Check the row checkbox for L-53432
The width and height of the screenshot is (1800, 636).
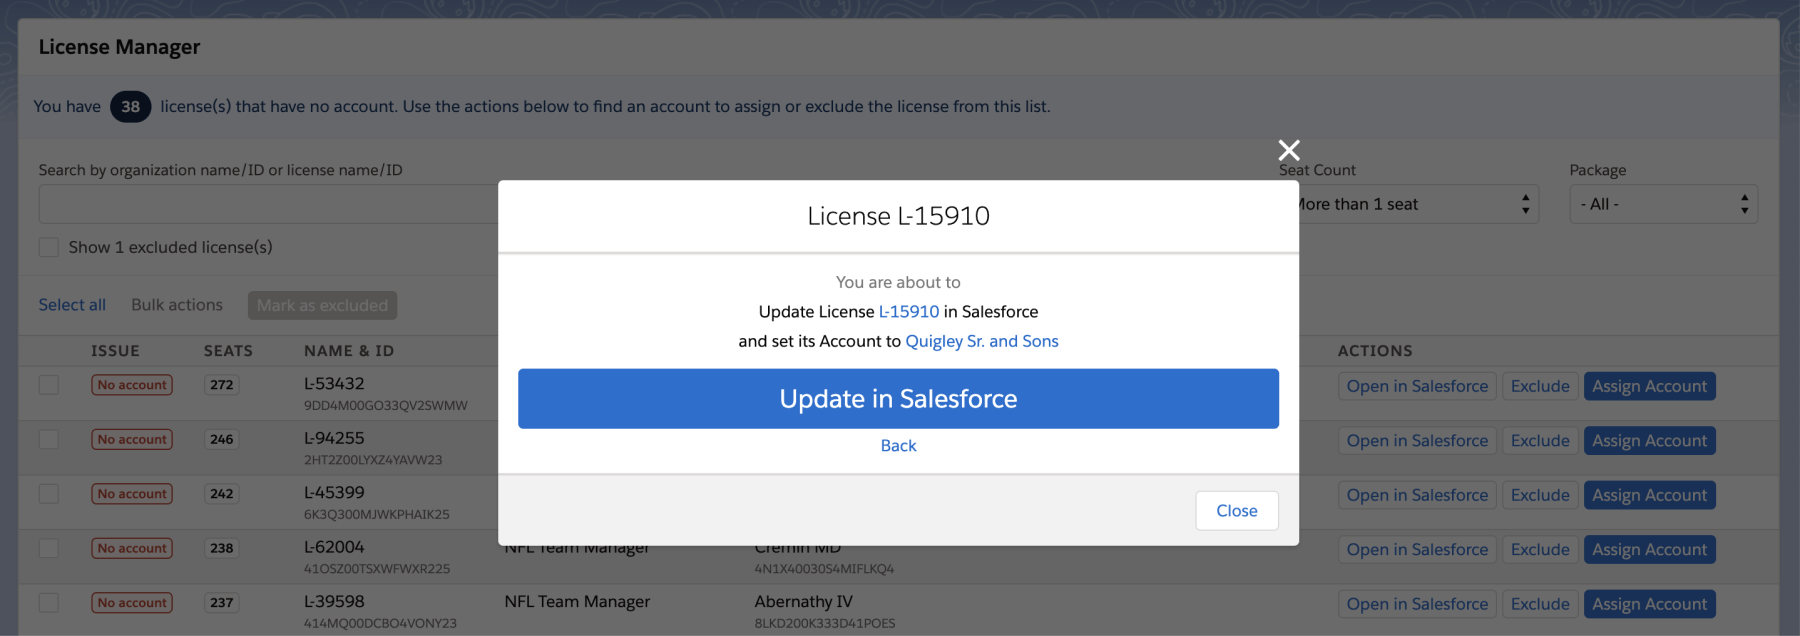point(48,385)
